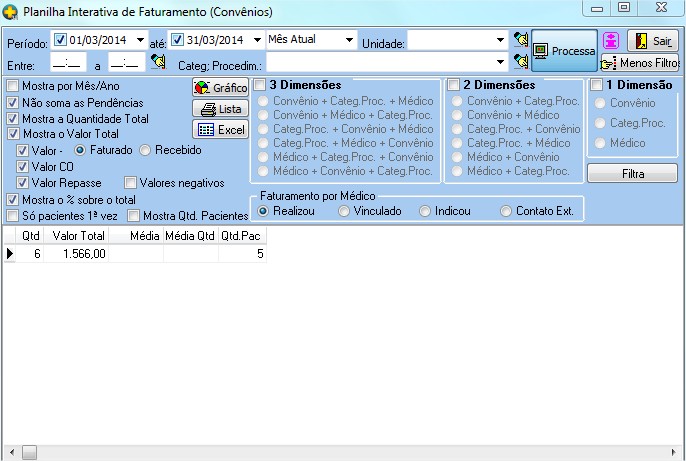686x461 pixels.
Task: Click the Sair exit button
Action: (653, 41)
